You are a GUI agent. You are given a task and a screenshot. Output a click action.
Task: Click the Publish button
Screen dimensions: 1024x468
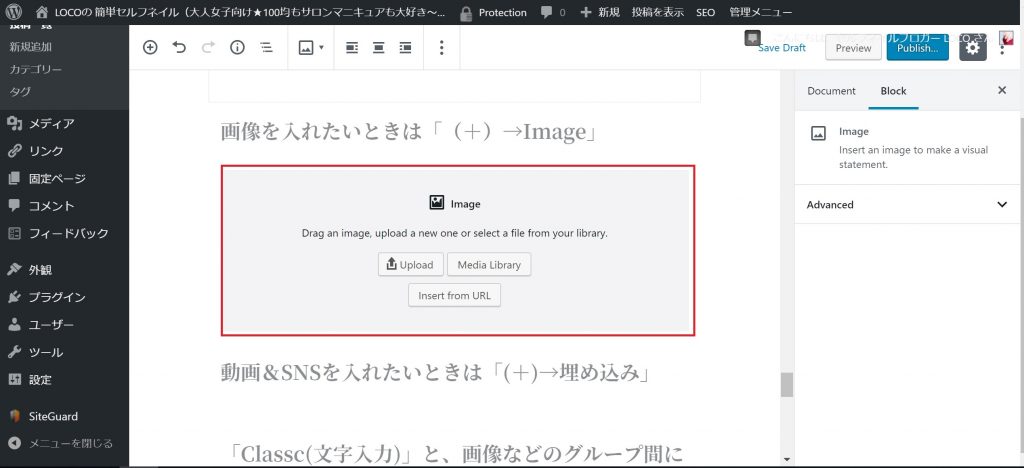(918, 48)
